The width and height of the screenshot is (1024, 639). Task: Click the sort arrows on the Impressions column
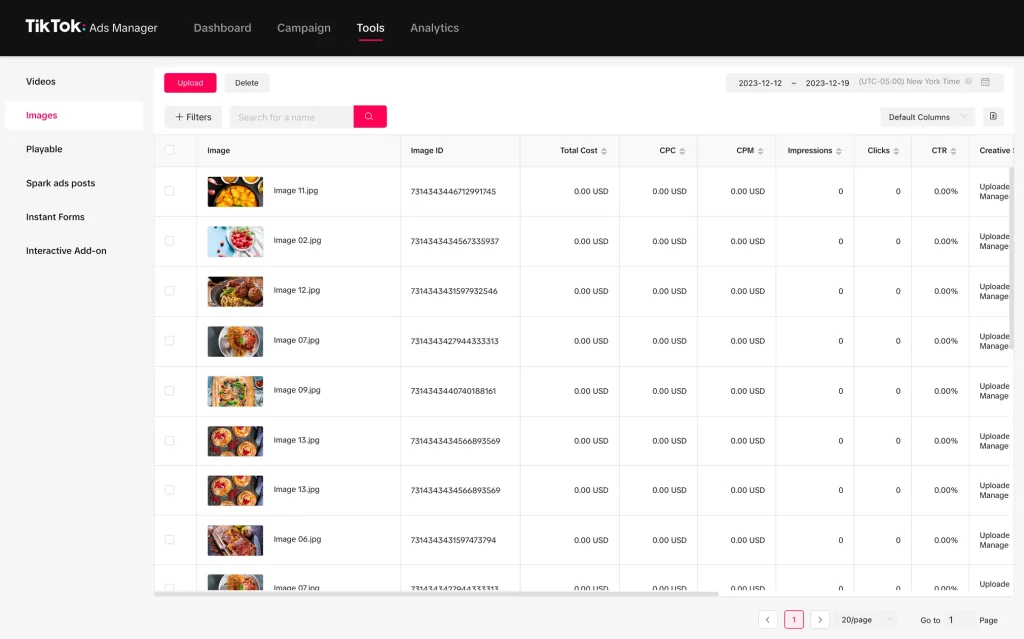pyautogui.click(x=840, y=151)
